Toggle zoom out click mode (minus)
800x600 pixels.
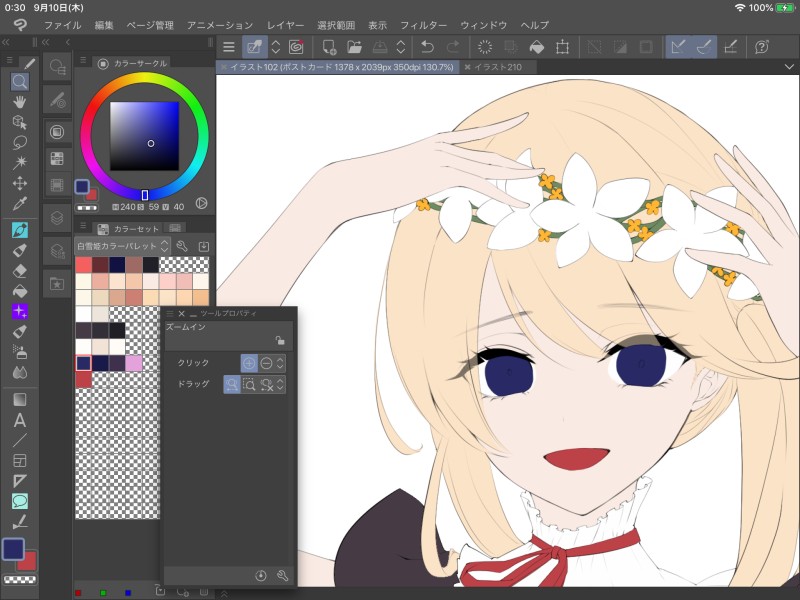266,363
